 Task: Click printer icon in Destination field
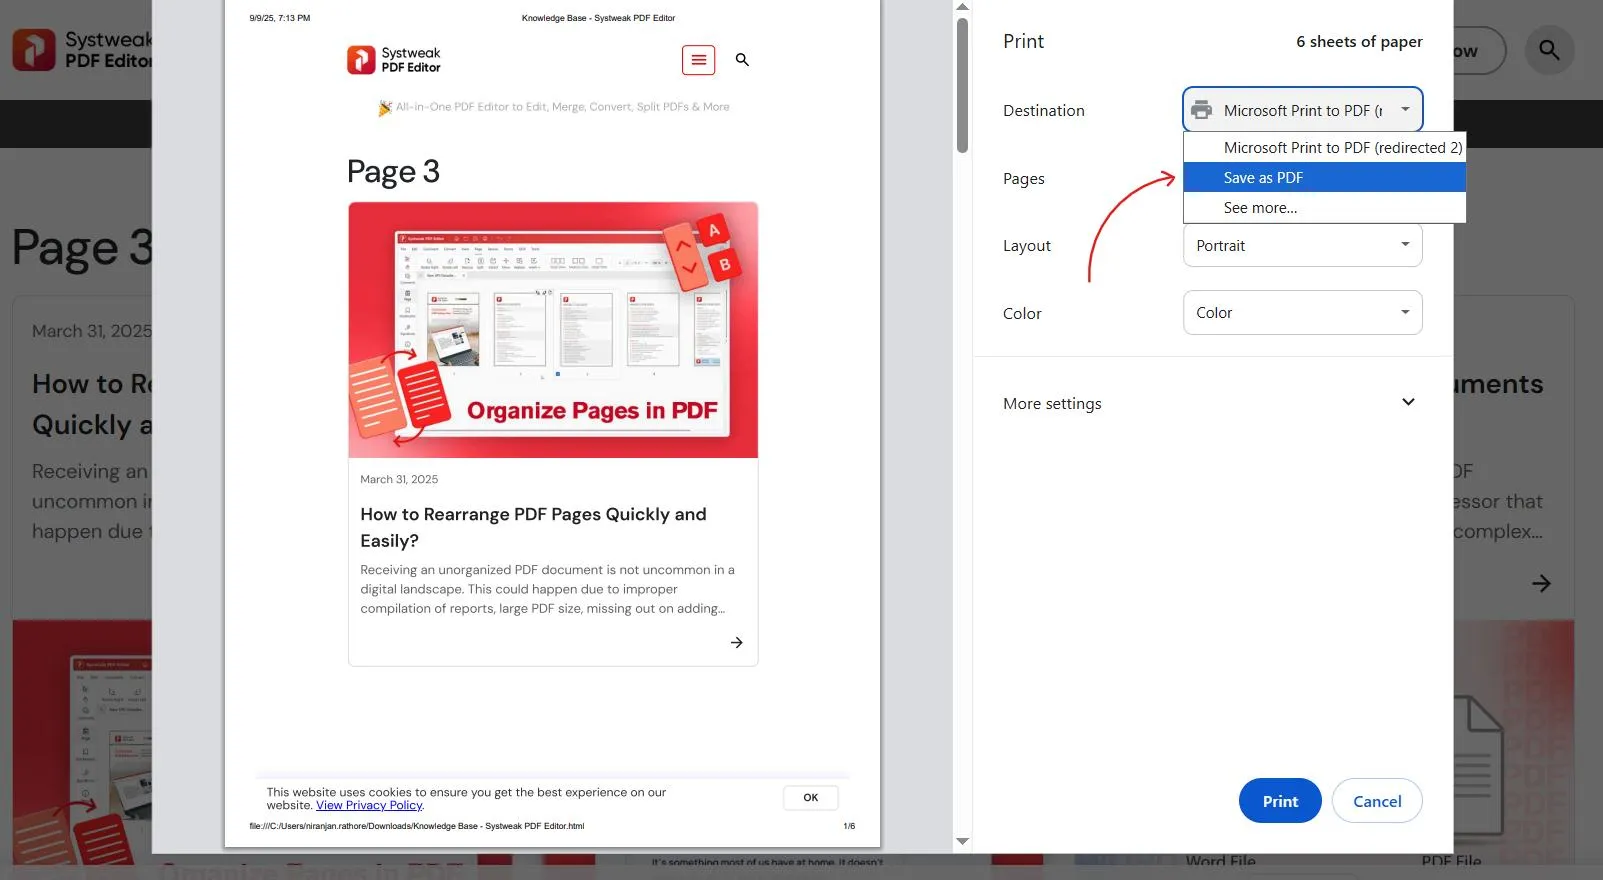click(x=1202, y=110)
